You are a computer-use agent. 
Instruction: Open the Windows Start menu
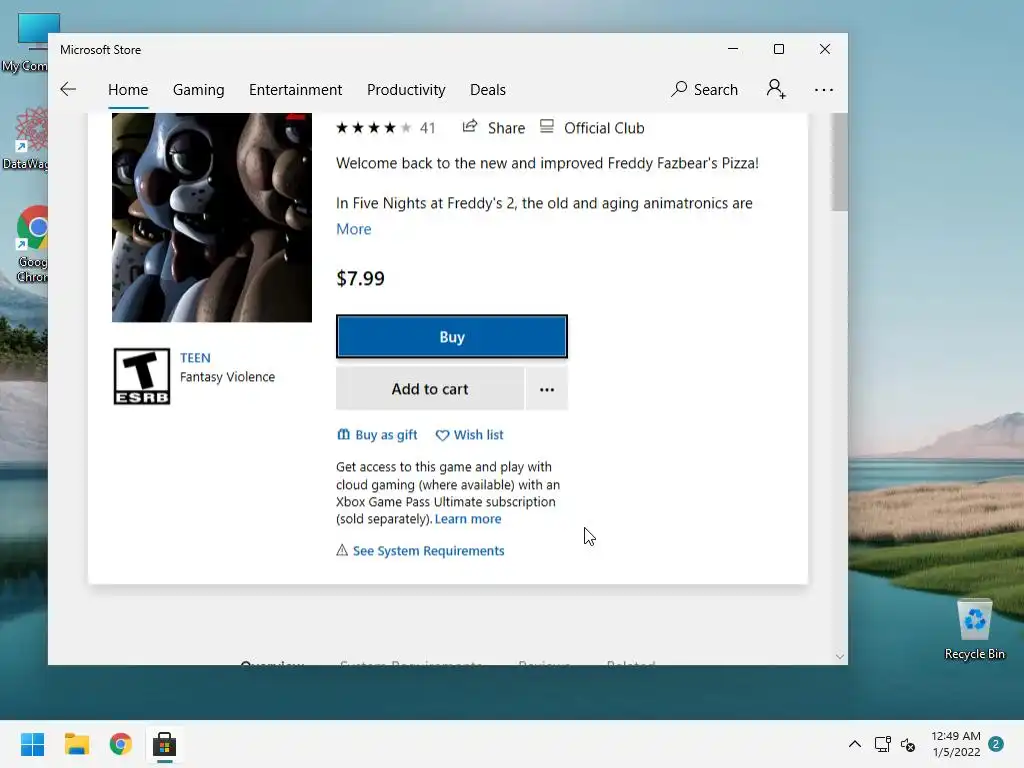point(32,744)
